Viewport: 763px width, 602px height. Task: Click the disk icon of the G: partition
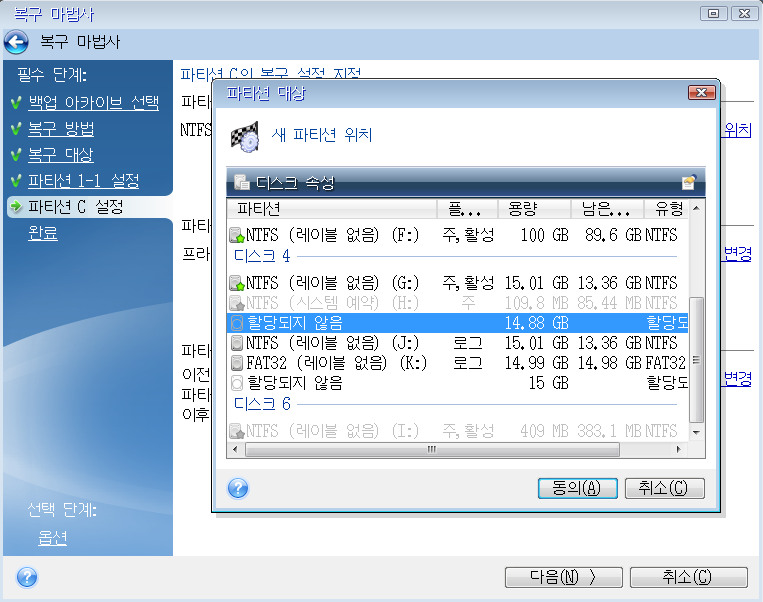tap(237, 284)
